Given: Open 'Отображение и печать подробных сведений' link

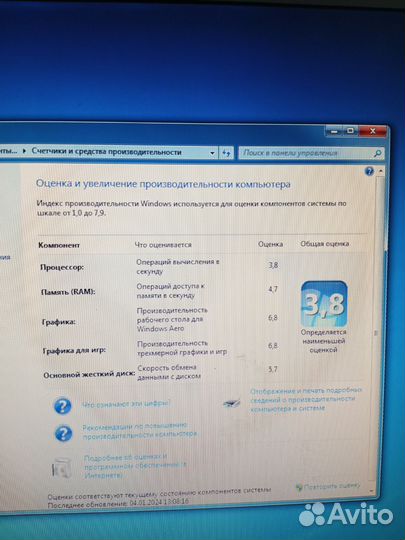Looking at the screenshot, I should point(306,399).
